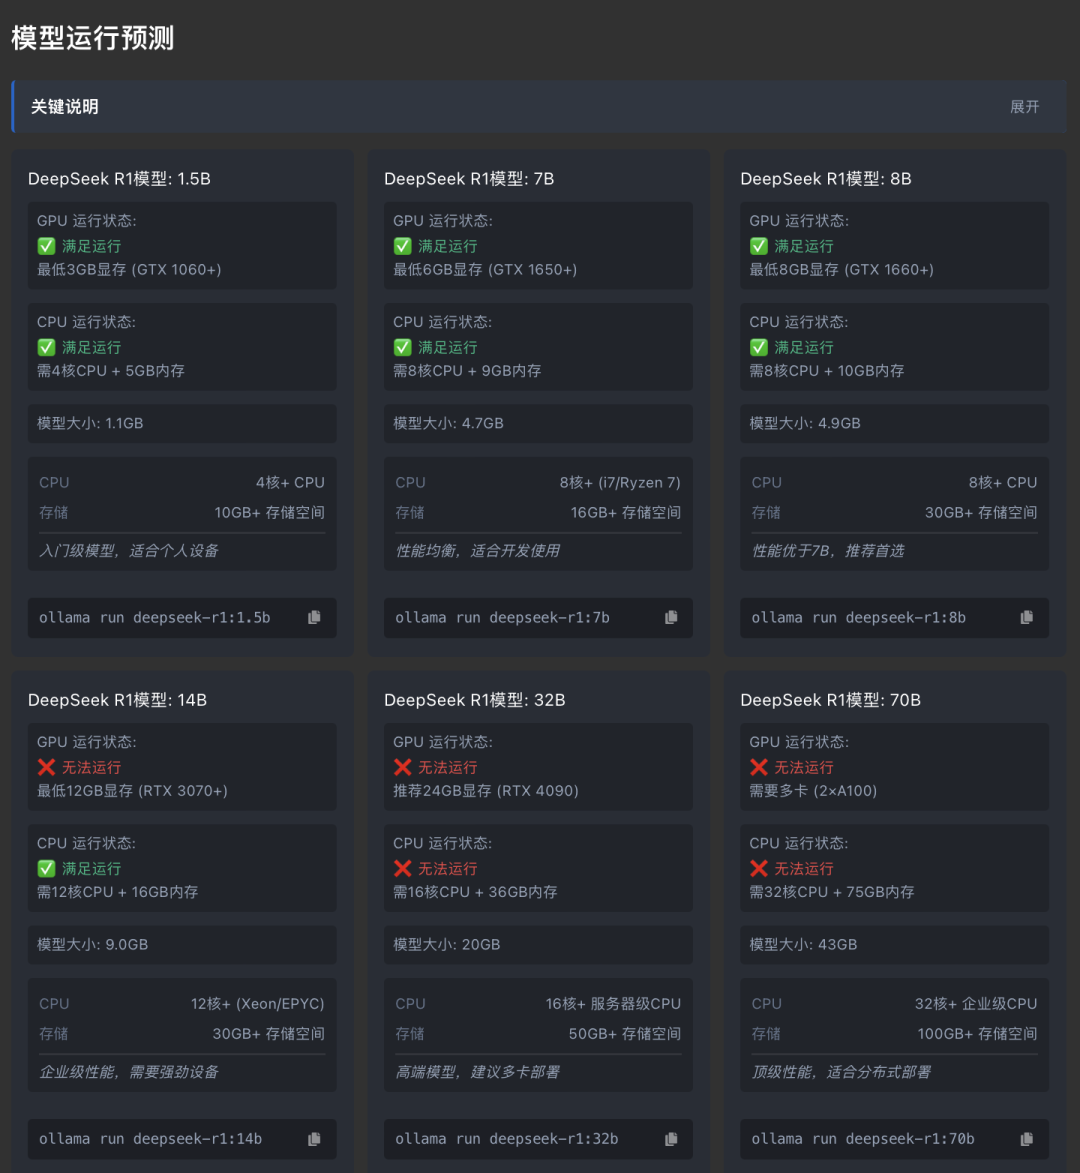Click the 'DeepSeek R1模型: 7B' card title
The height and width of the screenshot is (1173, 1080).
[469, 179]
